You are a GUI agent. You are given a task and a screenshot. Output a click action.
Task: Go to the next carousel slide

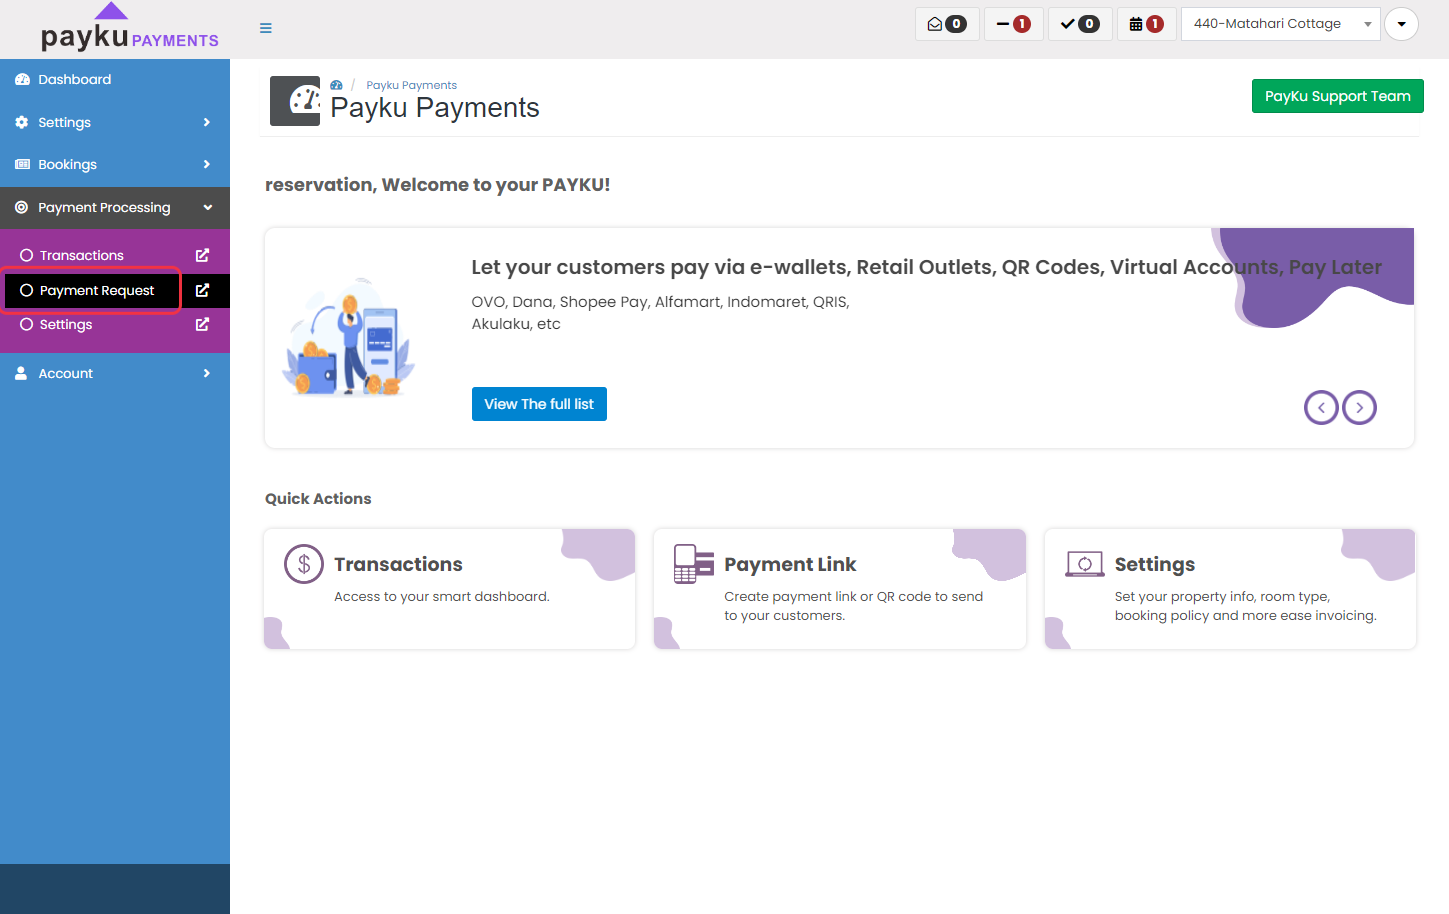click(1359, 407)
